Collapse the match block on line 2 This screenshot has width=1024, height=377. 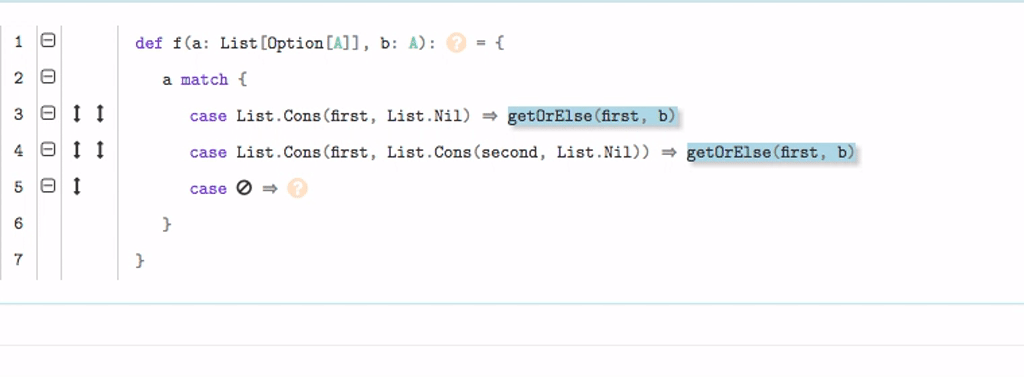click(48, 77)
